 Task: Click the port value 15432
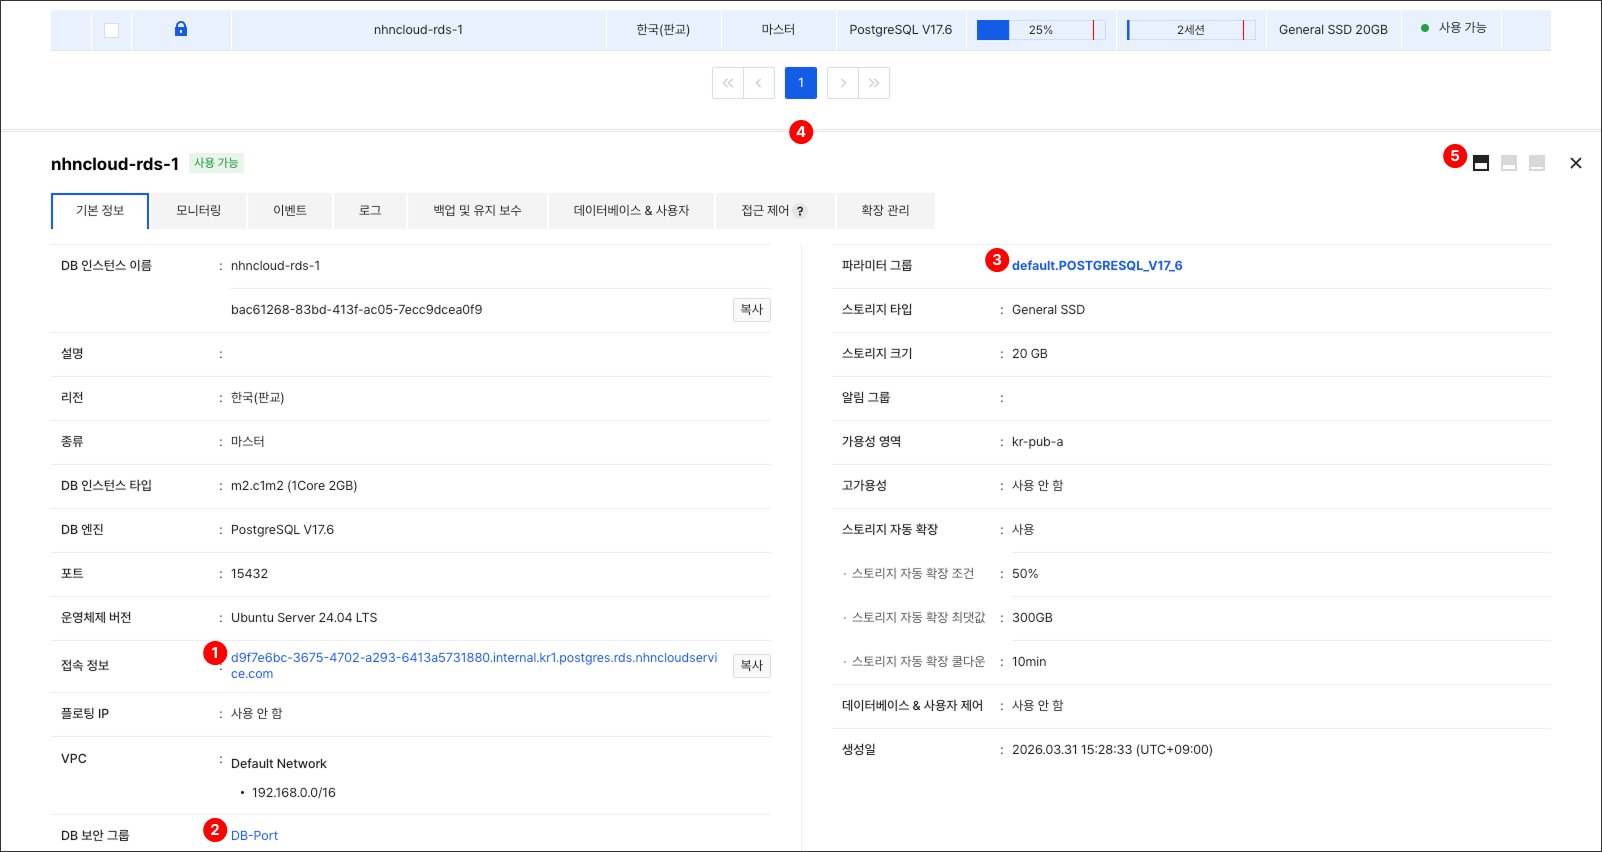point(249,574)
